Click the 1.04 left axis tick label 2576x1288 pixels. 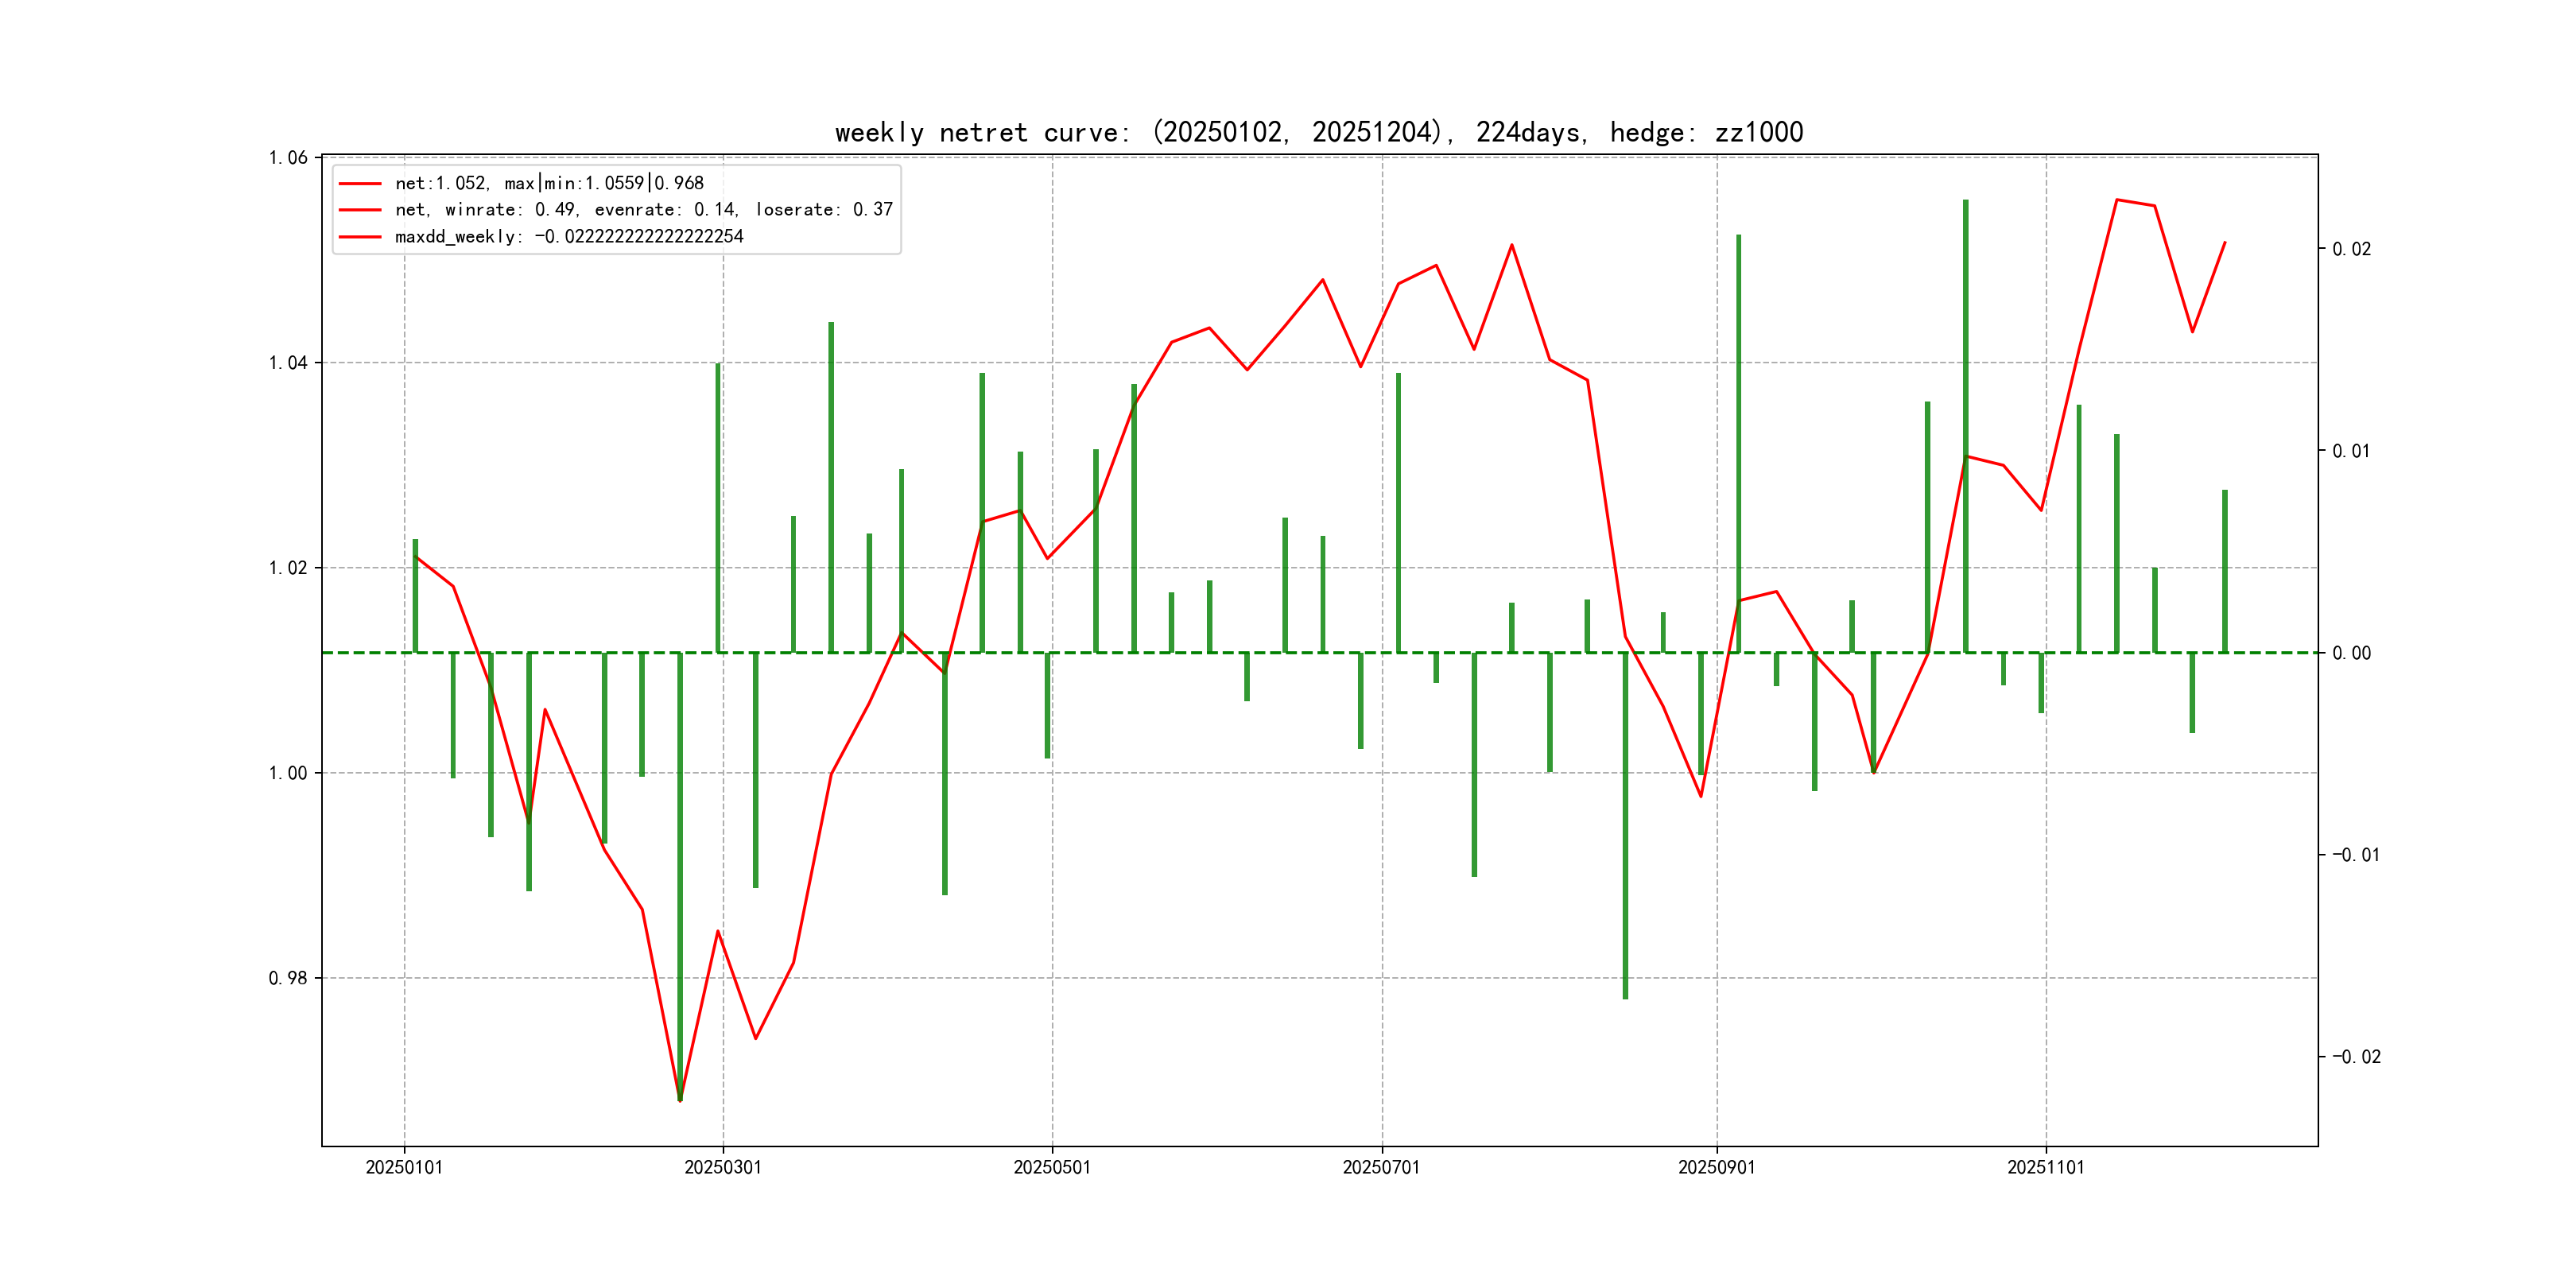288,363
